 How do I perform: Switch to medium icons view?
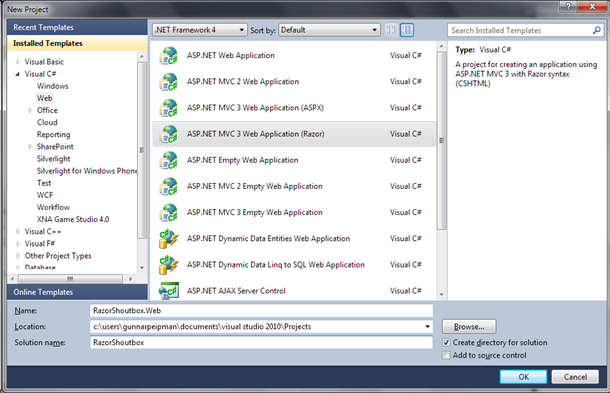[x=407, y=30]
